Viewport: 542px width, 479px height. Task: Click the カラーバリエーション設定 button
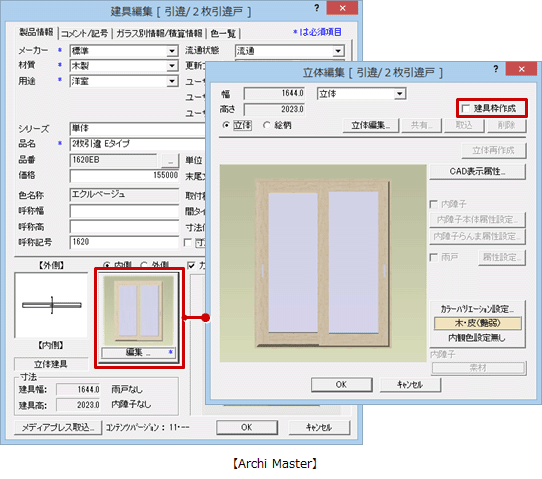click(477, 309)
